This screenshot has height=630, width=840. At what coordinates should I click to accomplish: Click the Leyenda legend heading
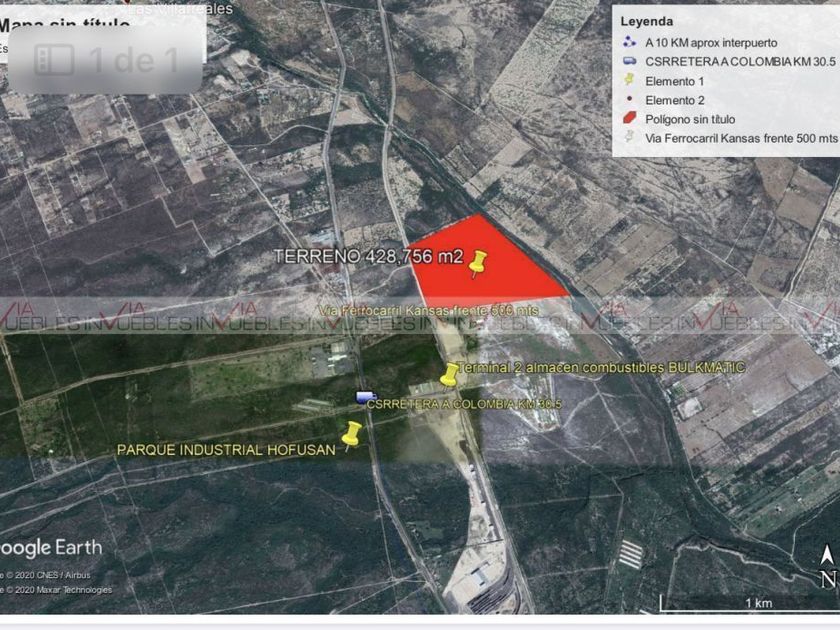tap(647, 21)
